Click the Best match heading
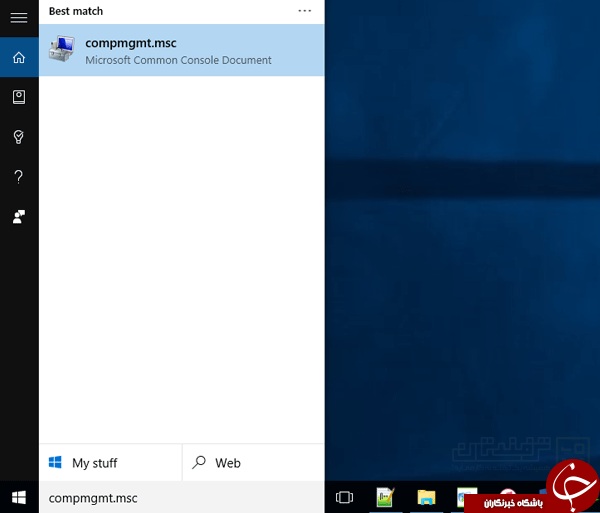This screenshot has height=513, width=600. click(76, 11)
